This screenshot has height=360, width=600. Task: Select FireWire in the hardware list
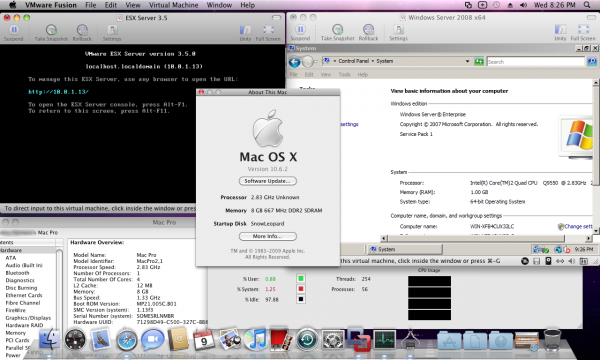coord(15,310)
